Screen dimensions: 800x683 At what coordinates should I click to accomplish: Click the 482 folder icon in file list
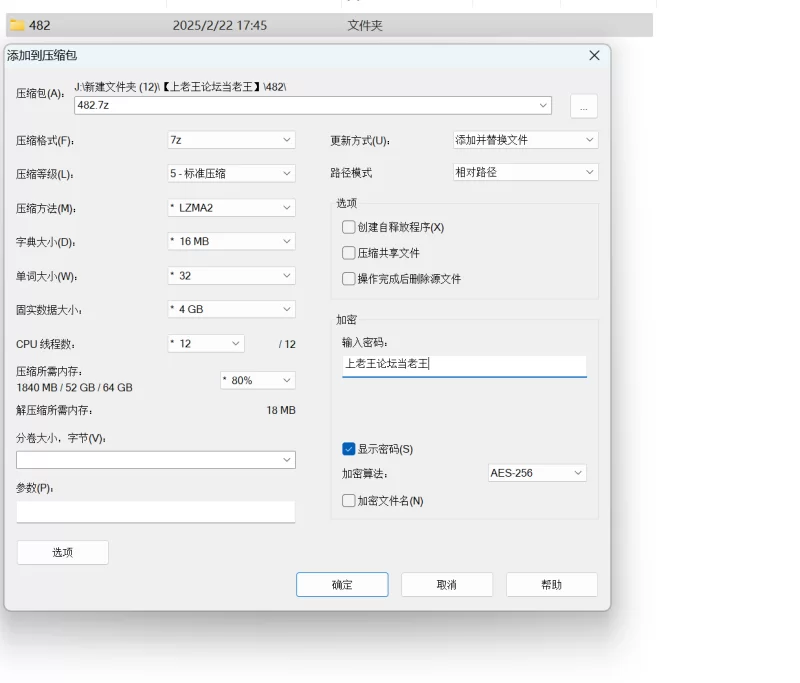[17, 25]
